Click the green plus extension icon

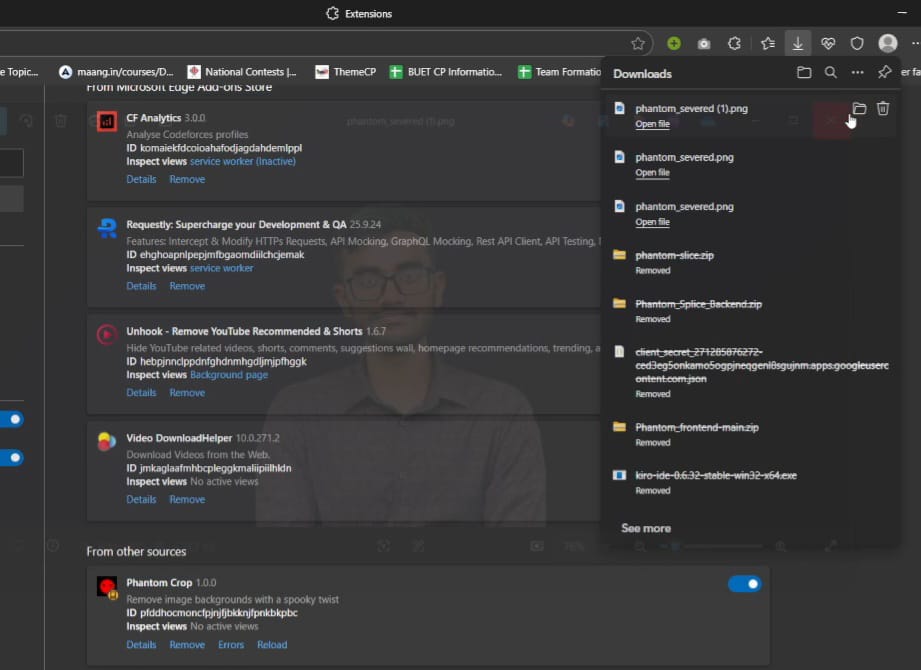[x=674, y=43]
